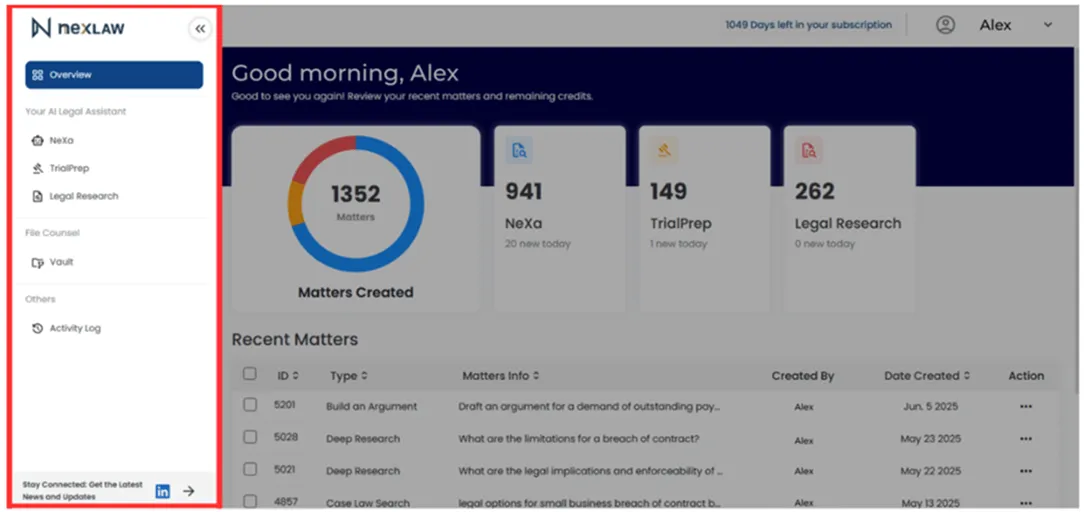Click the Legal Research card icon
This screenshot has height=512, width=1084.
(809, 150)
